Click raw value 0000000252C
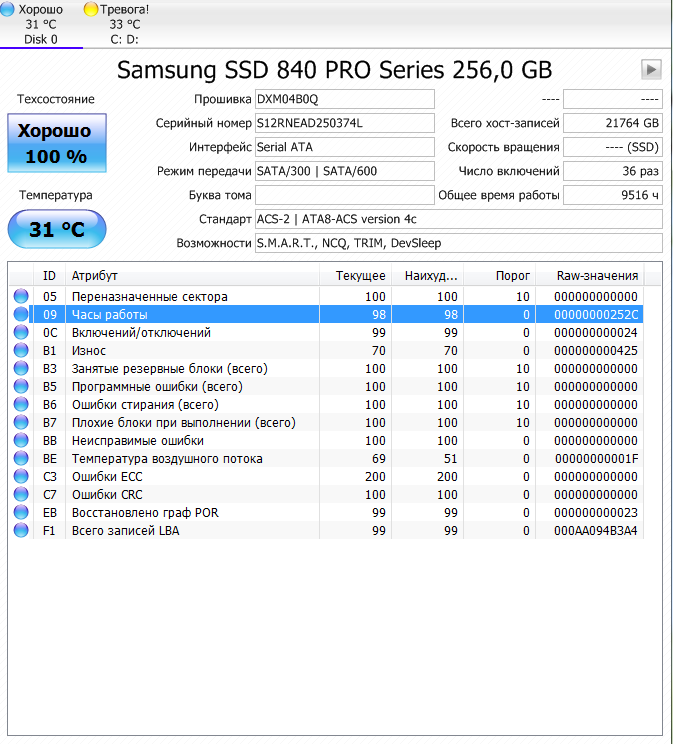The image size is (673, 744). pos(596,315)
